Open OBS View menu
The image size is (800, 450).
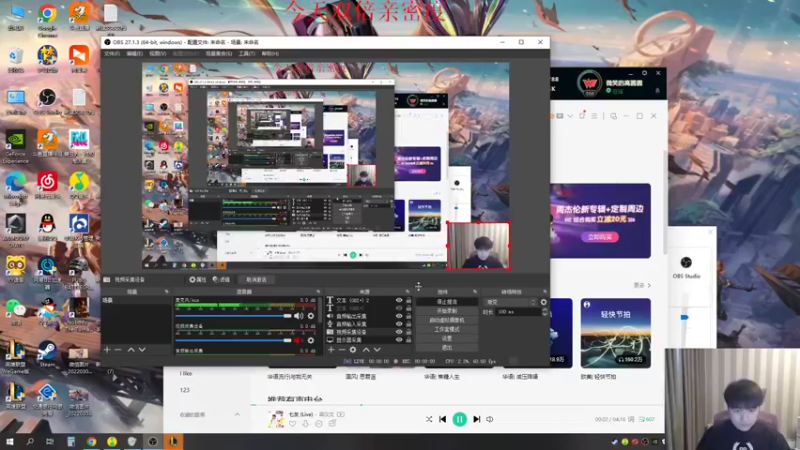(x=158, y=54)
